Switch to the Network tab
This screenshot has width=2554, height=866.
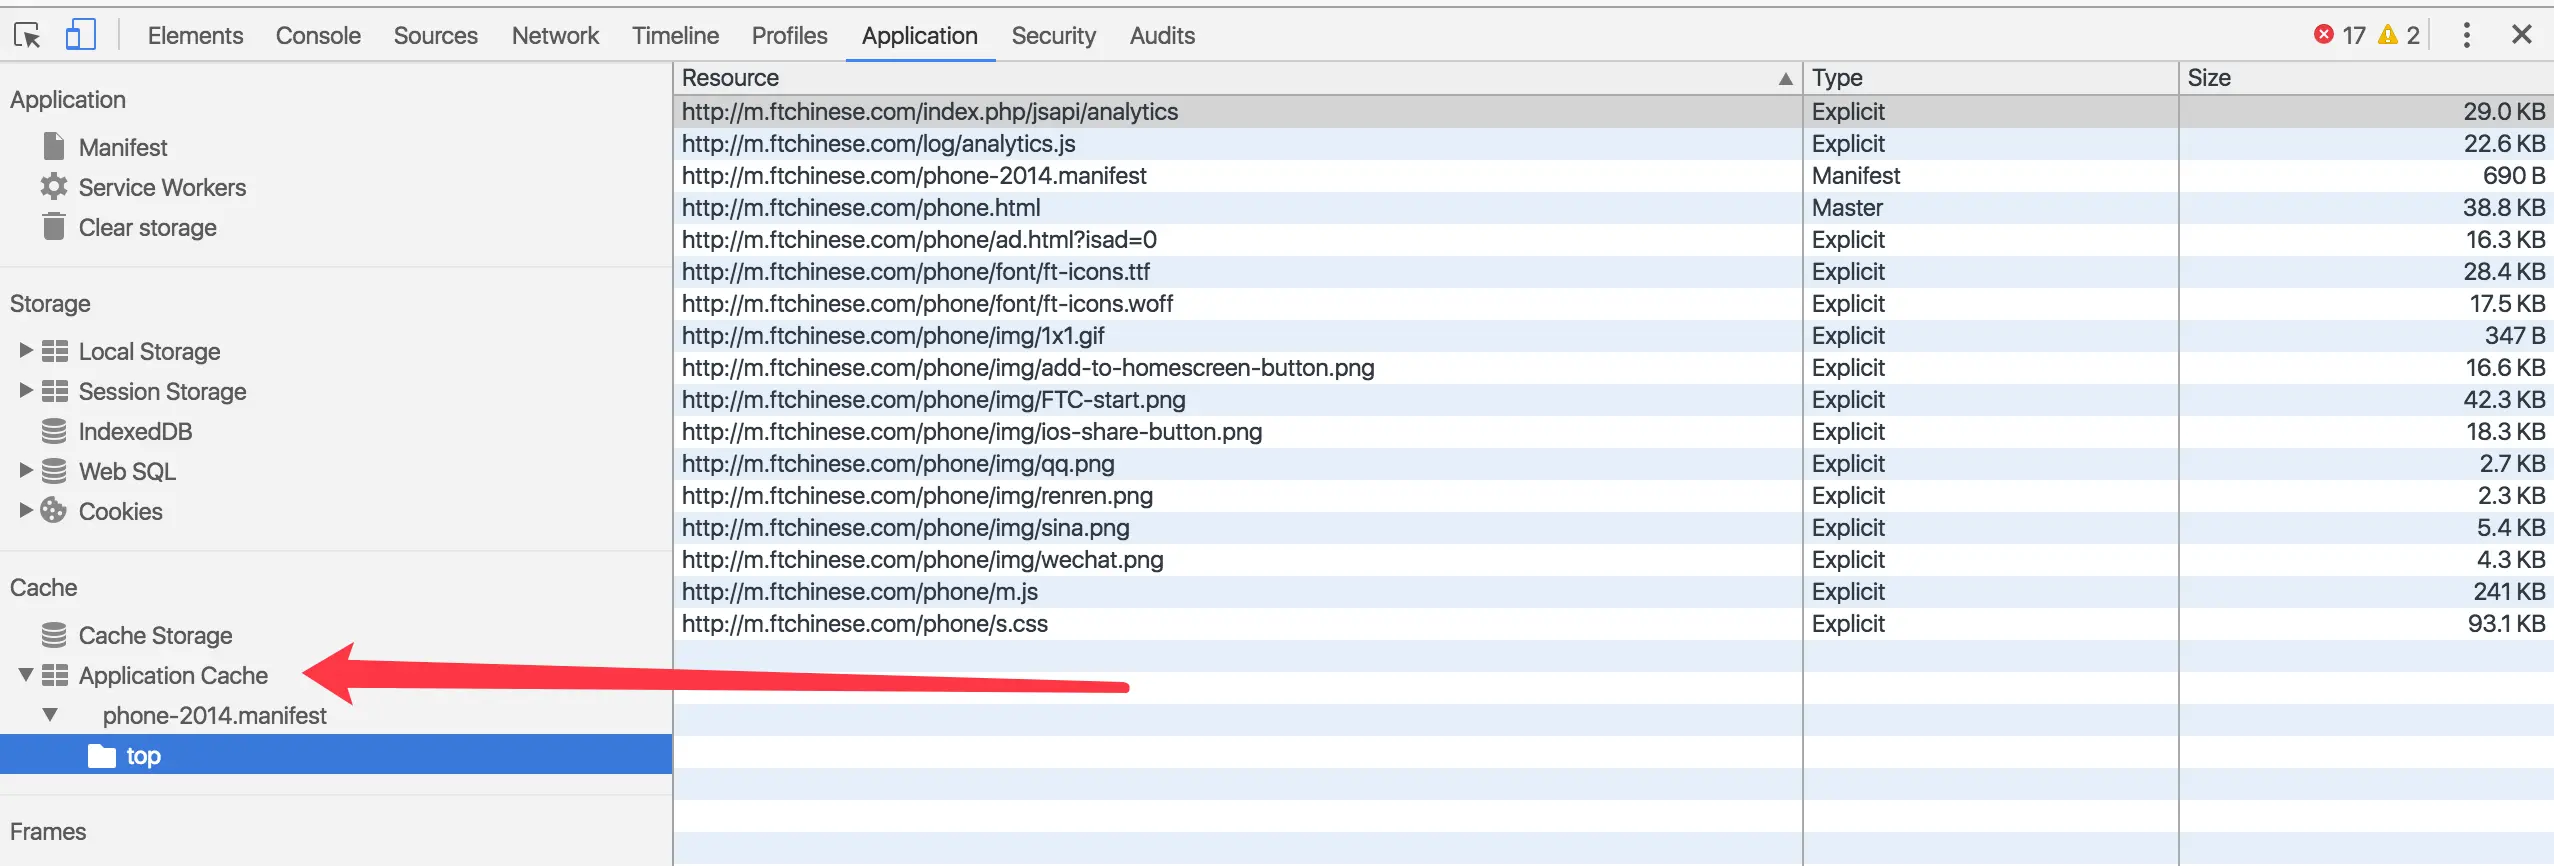pyautogui.click(x=555, y=36)
